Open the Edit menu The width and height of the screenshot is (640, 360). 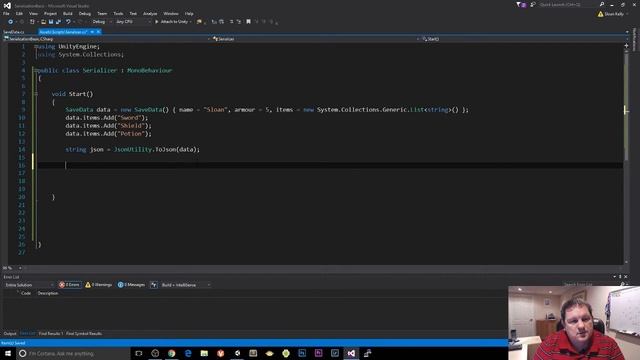pyautogui.click(x=19, y=13)
